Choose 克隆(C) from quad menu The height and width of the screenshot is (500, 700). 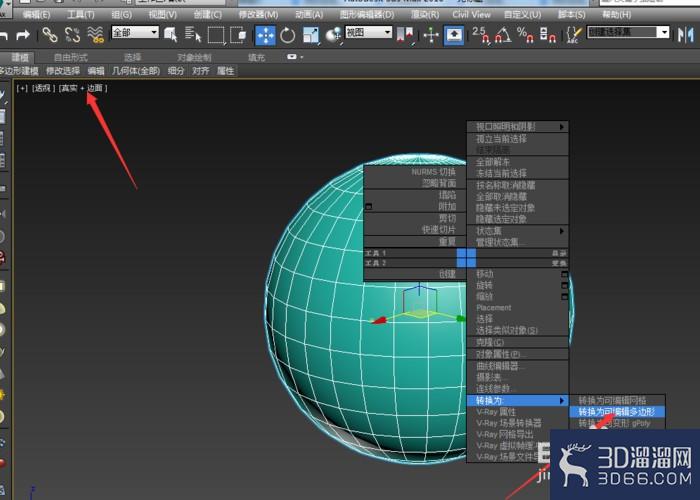[x=517, y=342]
